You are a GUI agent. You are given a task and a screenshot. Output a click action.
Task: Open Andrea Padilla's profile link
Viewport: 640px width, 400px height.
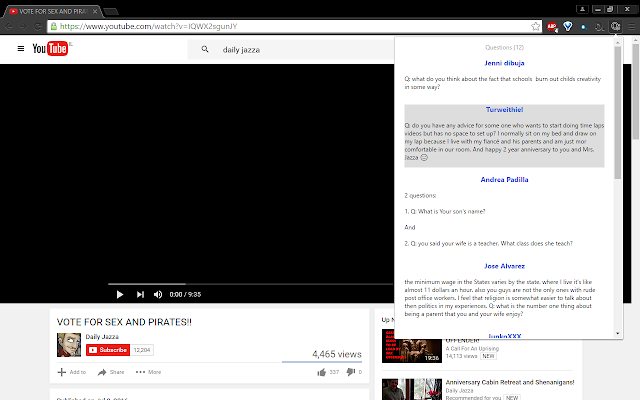click(504, 180)
